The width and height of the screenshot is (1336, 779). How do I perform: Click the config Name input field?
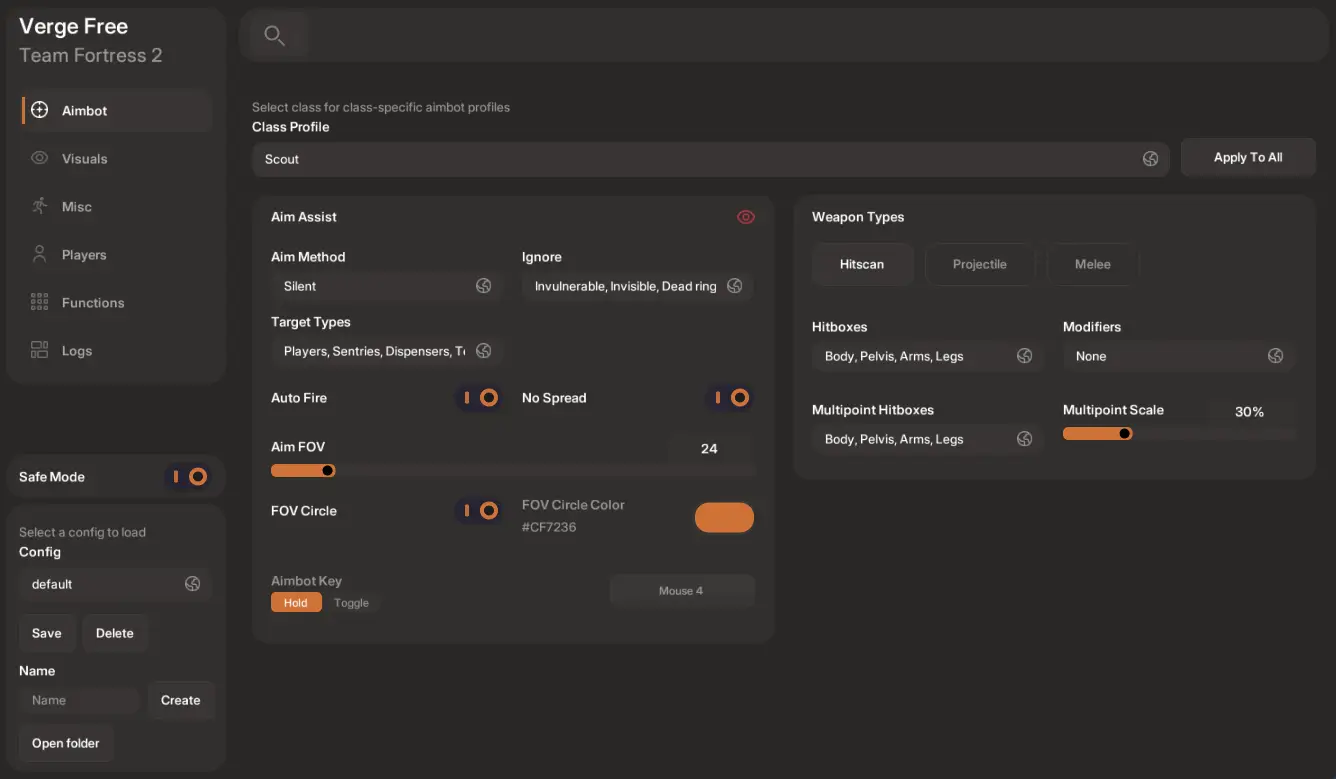pyautogui.click(x=79, y=700)
